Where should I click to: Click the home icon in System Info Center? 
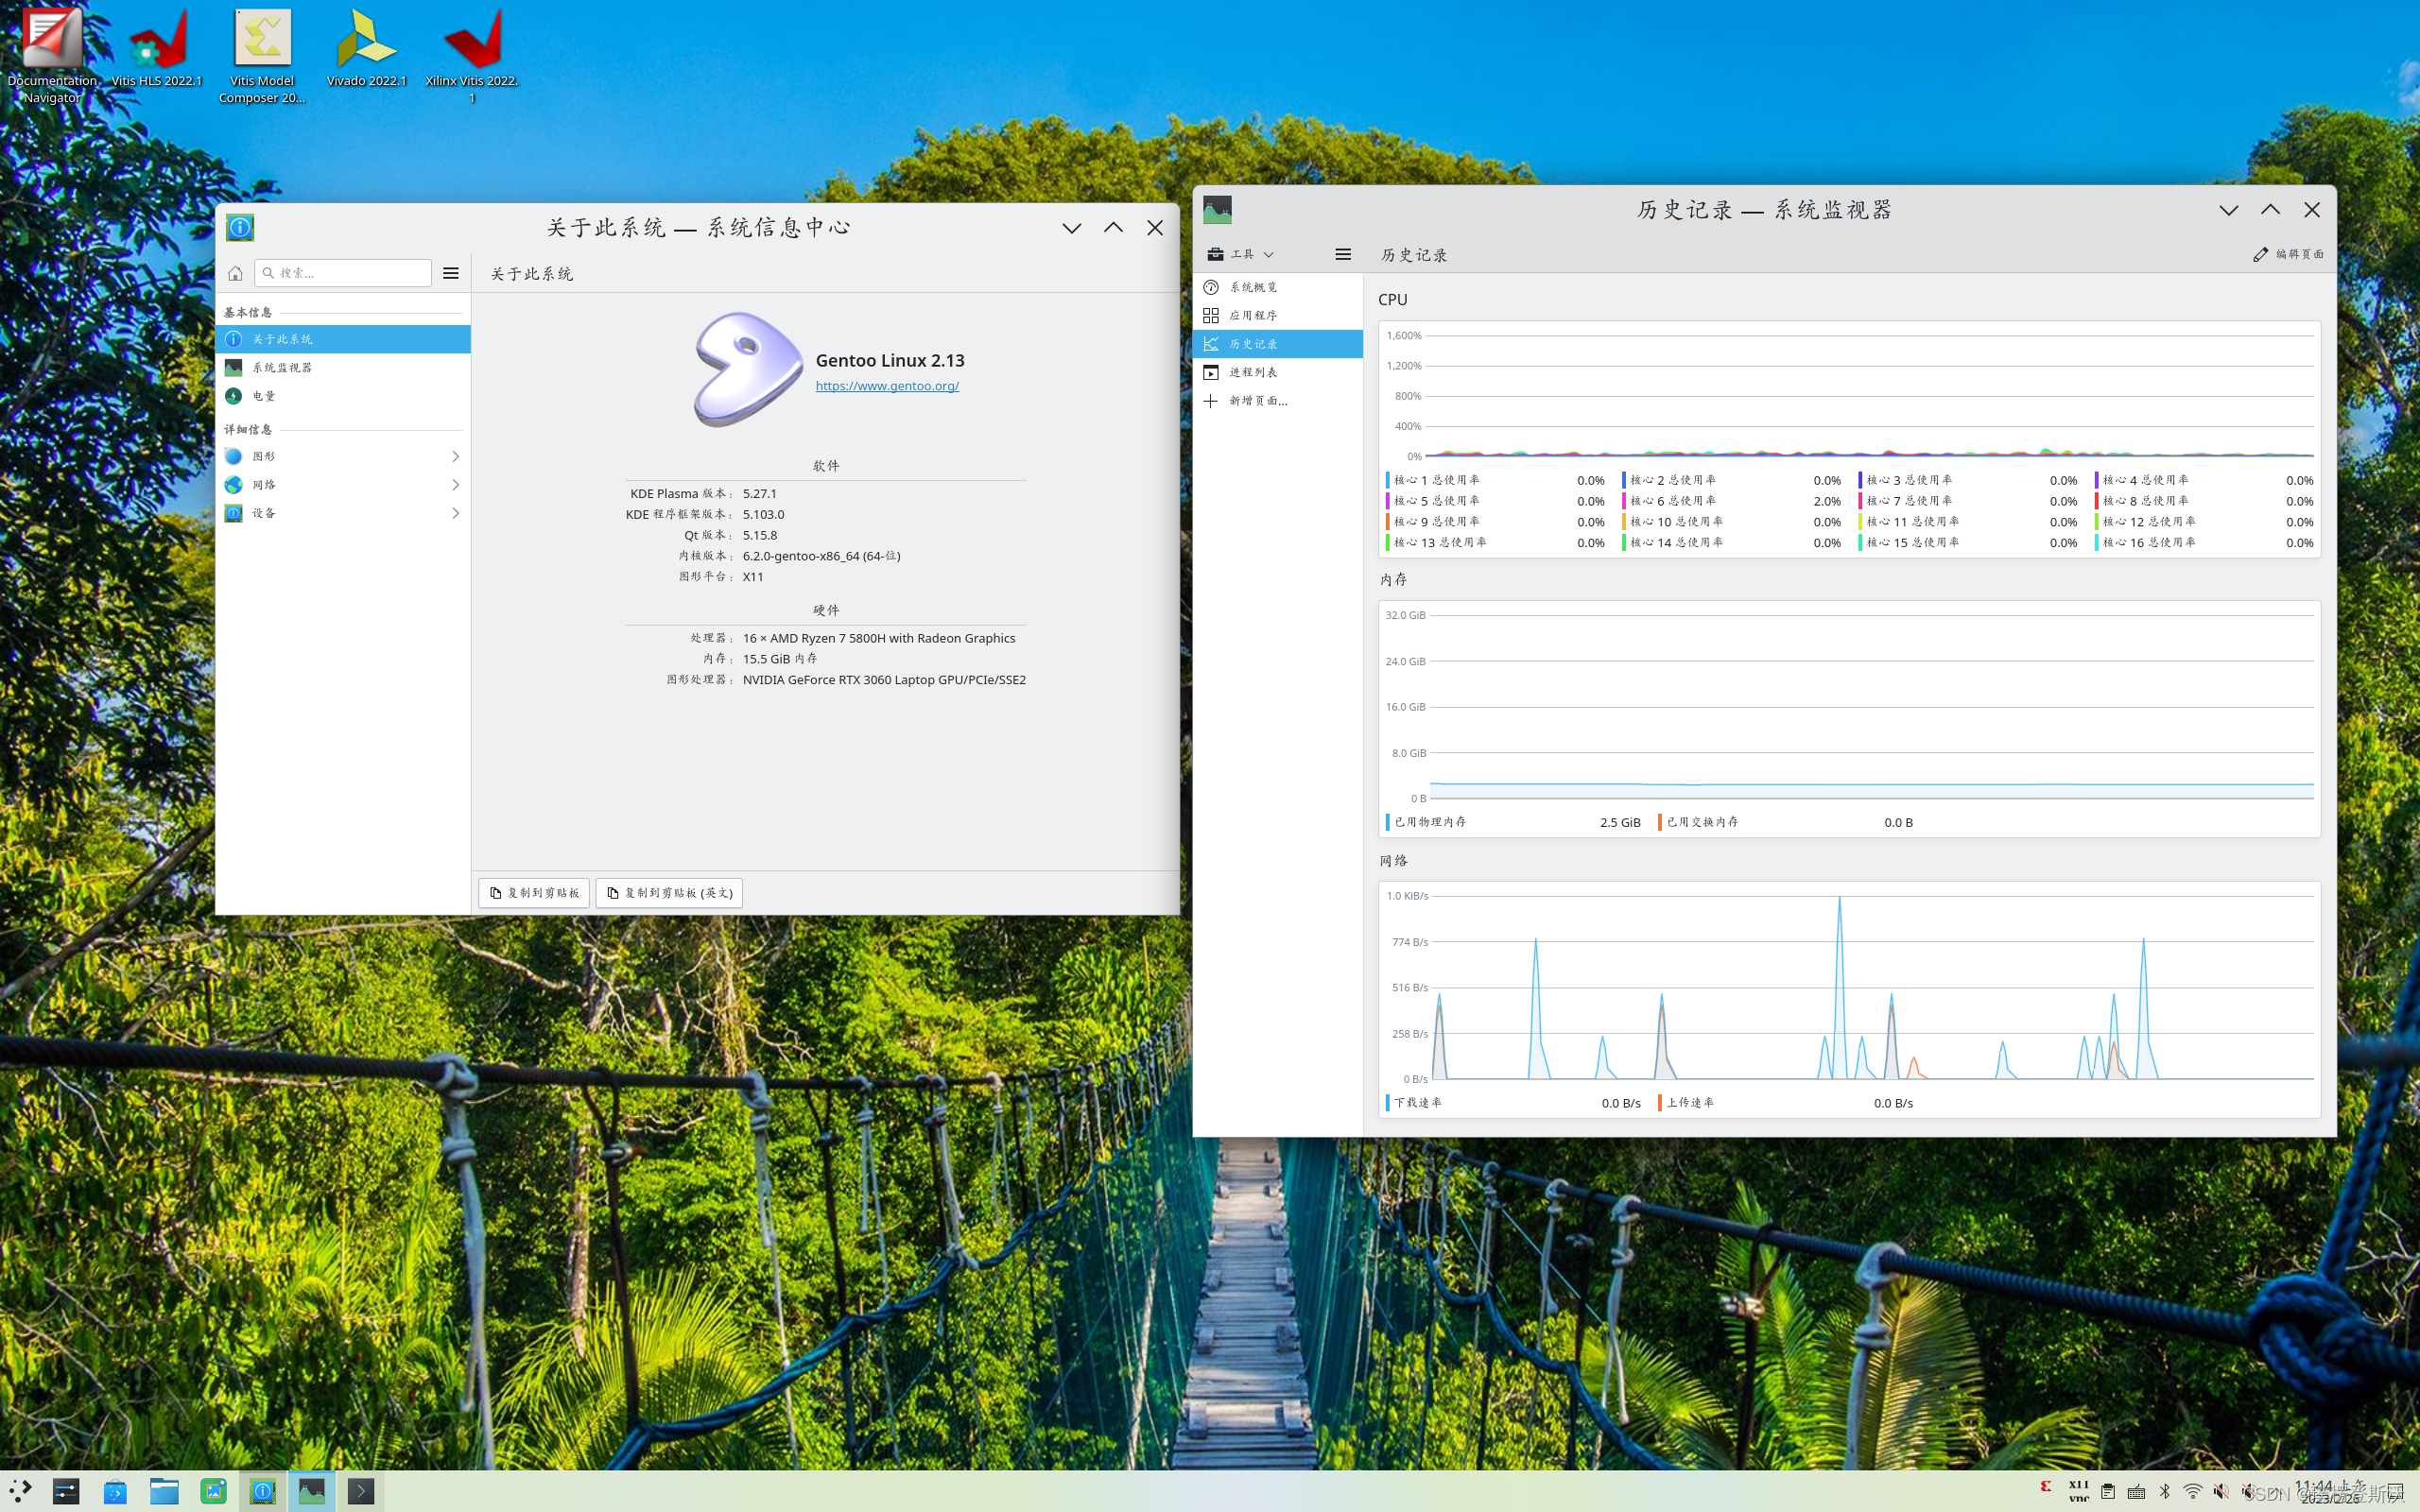pos(236,273)
